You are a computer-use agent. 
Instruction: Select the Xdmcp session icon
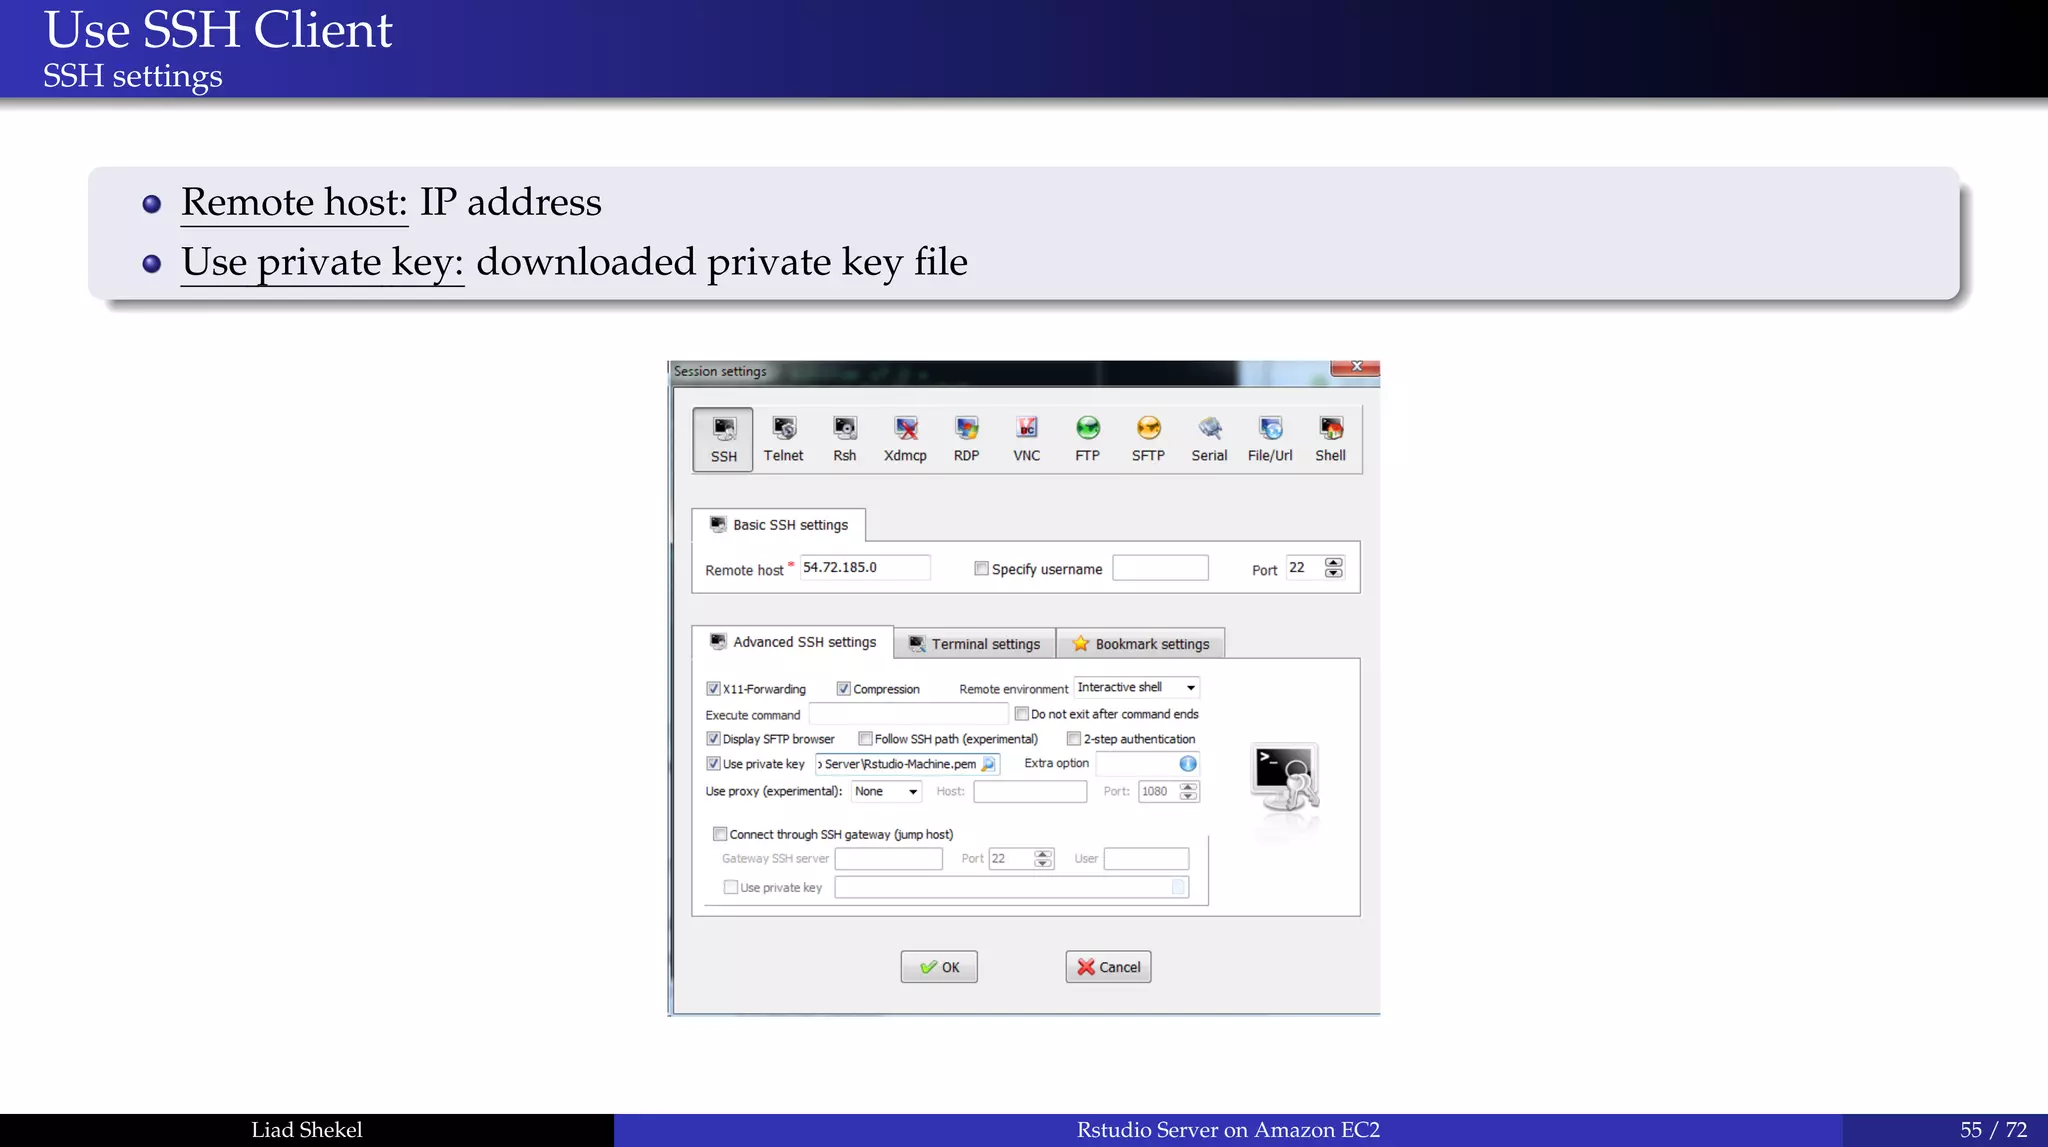tap(905, 439)
